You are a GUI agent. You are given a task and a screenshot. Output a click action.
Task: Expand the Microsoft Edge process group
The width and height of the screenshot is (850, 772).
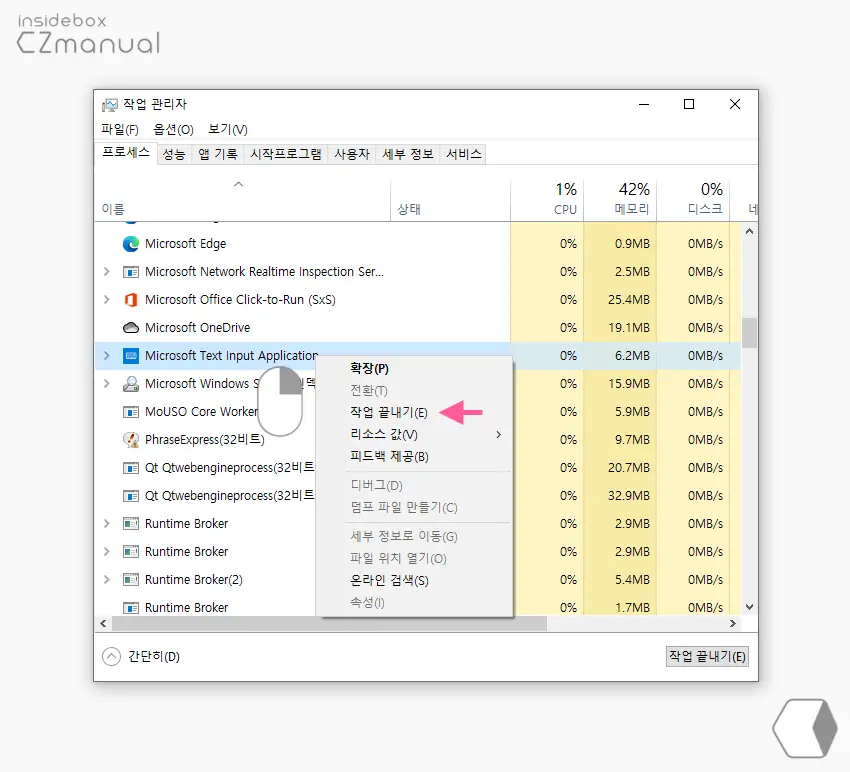(106, 243)
